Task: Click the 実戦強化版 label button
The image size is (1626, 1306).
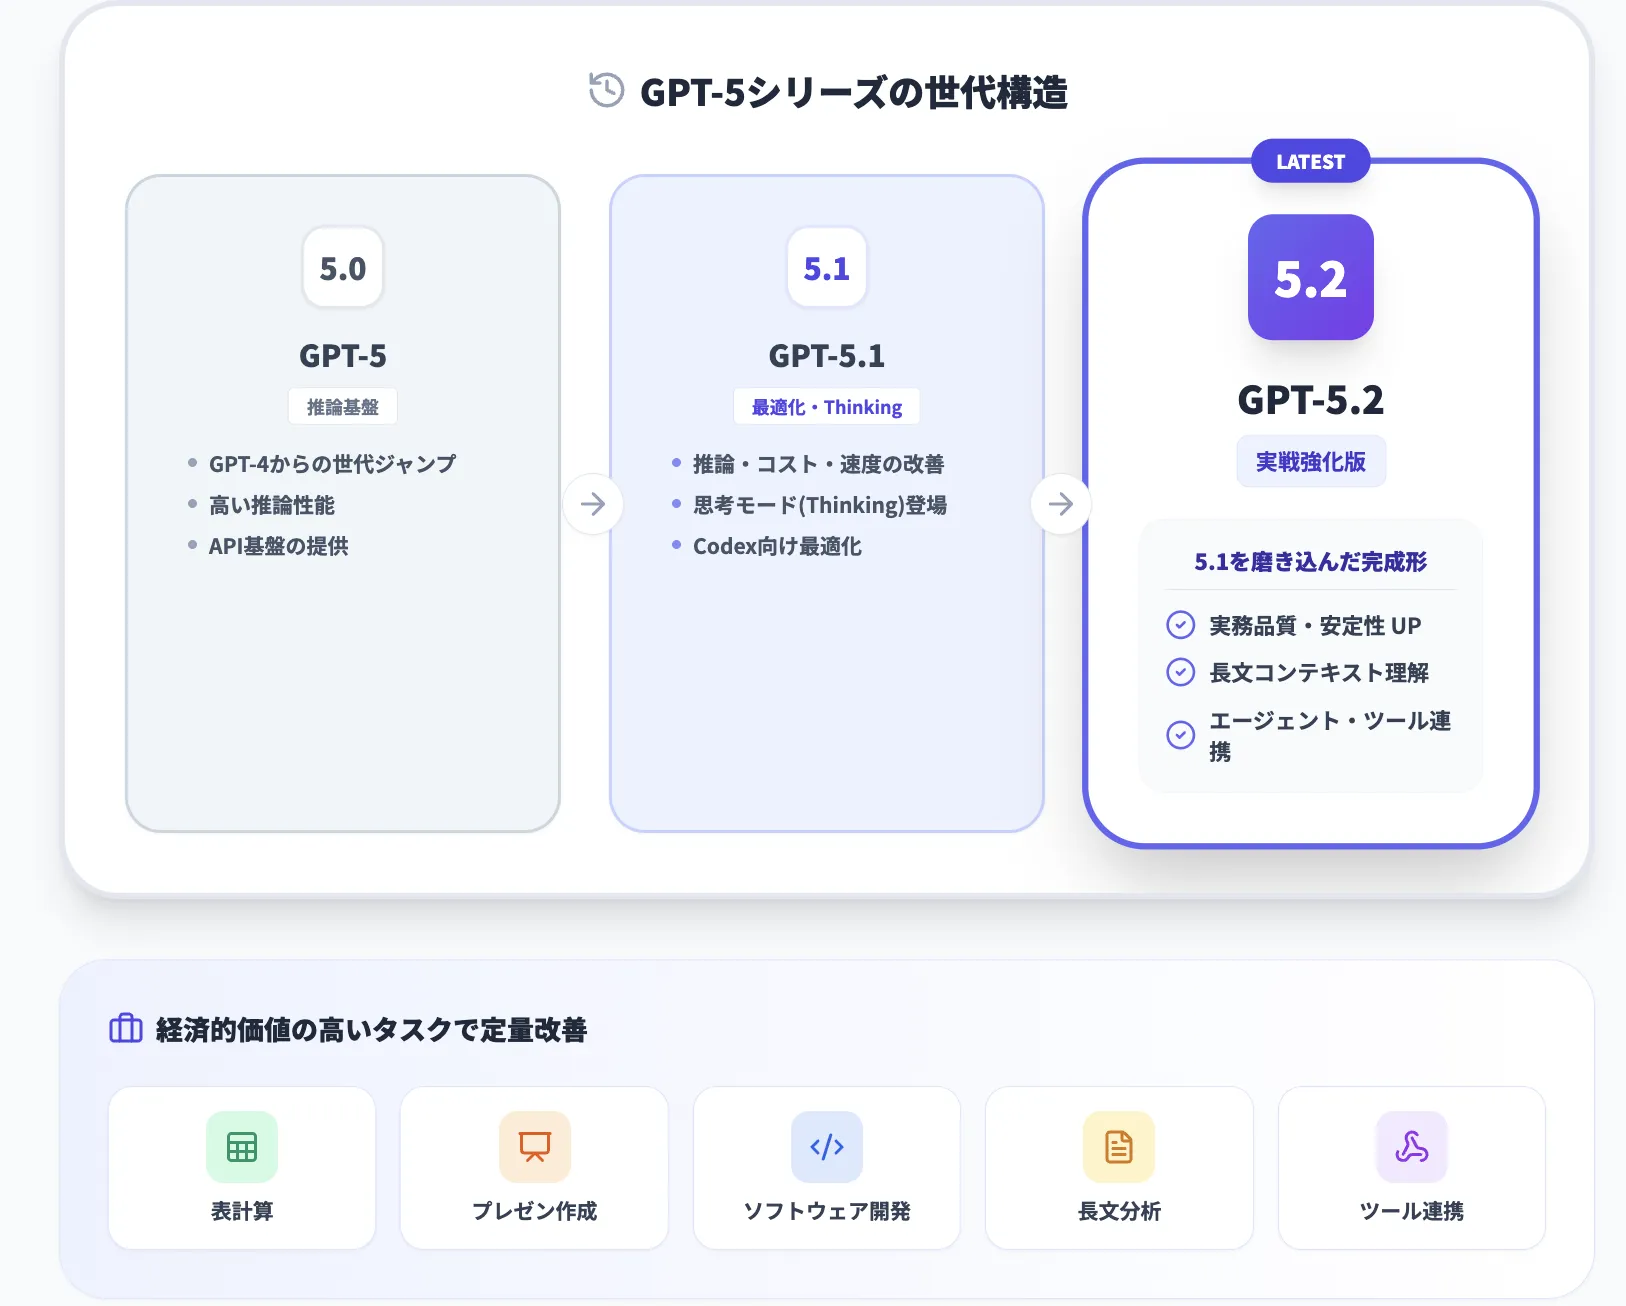Action: (1310, 461)
